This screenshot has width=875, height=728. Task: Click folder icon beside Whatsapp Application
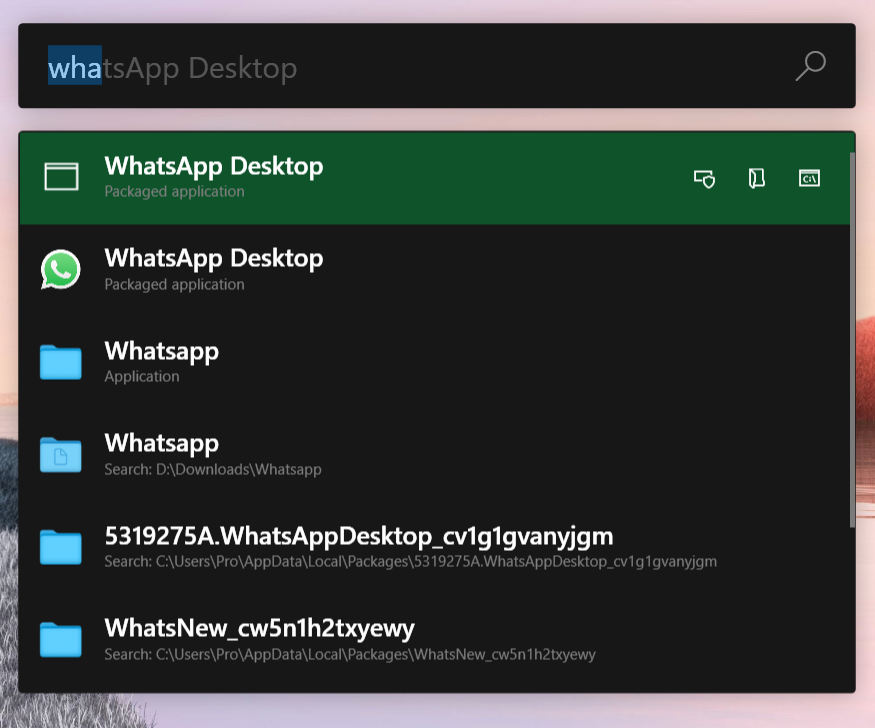coord(61,362)
